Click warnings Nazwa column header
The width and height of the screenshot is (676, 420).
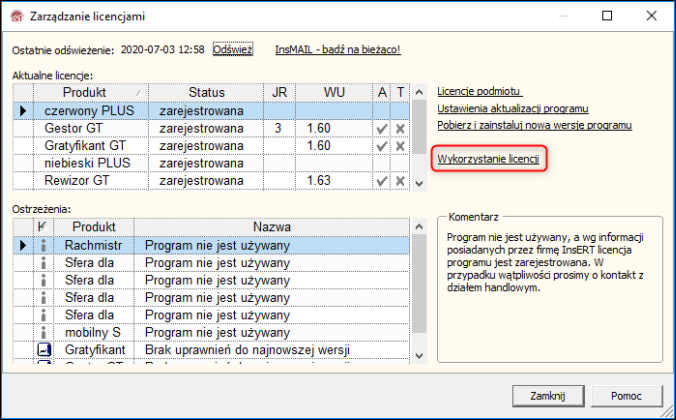[x=272, y=227]
